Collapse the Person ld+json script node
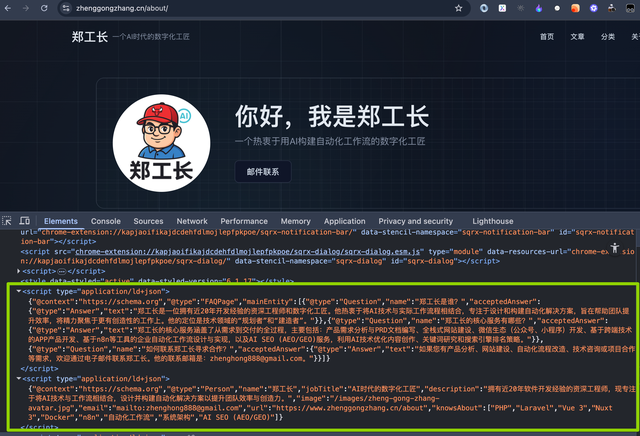The width and height of the screenshot is (640, 436). (18, 379)
